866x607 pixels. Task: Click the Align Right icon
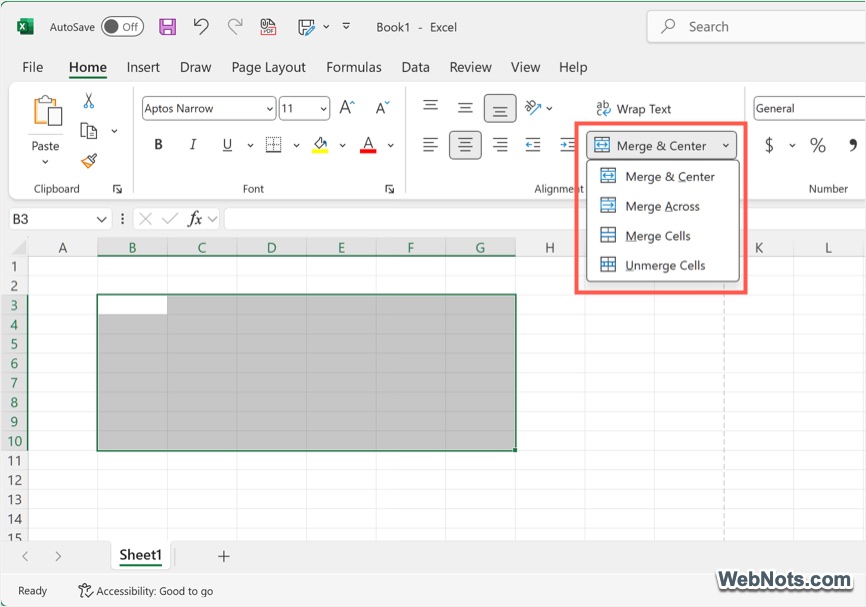[x=500, y=145]
